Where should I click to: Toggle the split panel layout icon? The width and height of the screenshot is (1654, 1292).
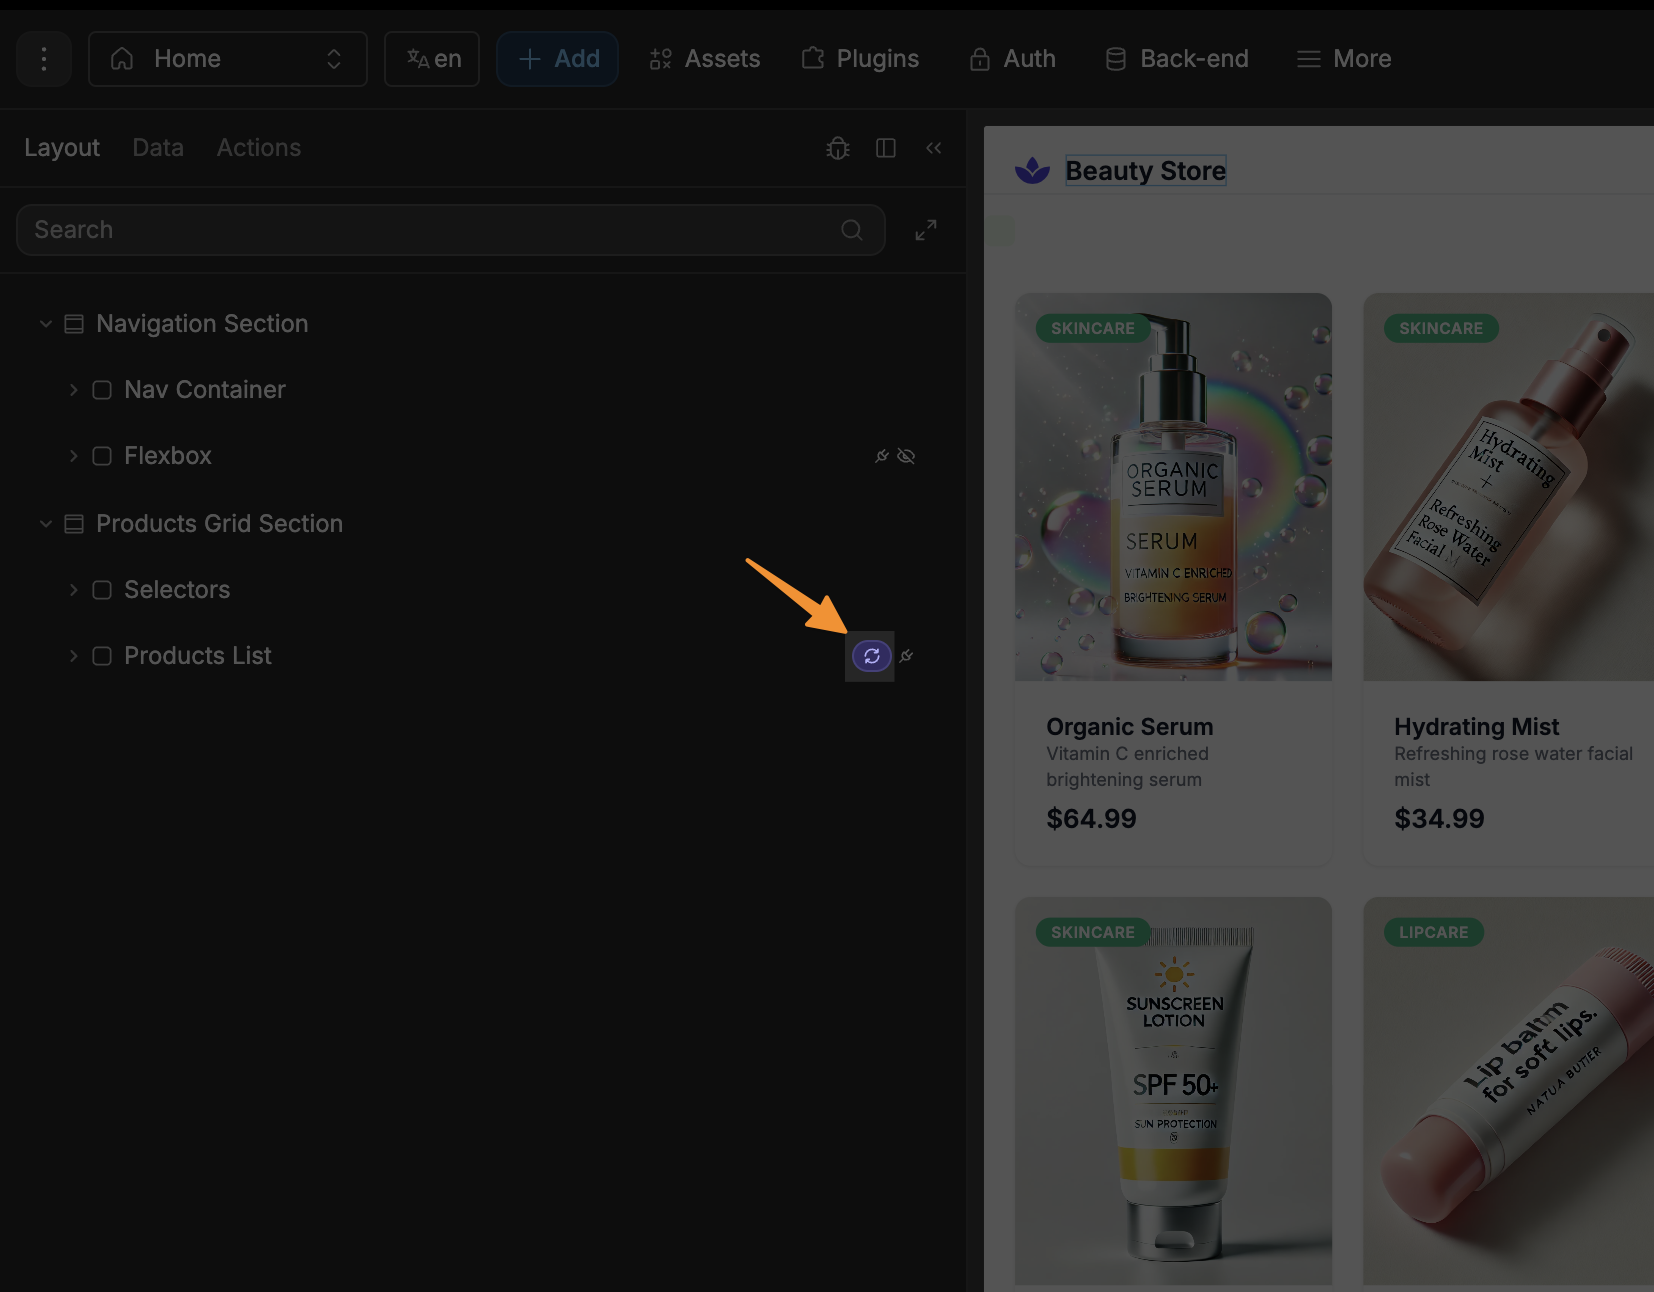(x=886, y=148)
